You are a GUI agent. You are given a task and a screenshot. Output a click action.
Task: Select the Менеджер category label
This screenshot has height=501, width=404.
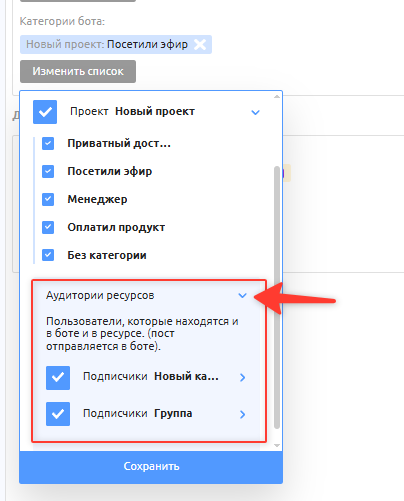(97, 199)
